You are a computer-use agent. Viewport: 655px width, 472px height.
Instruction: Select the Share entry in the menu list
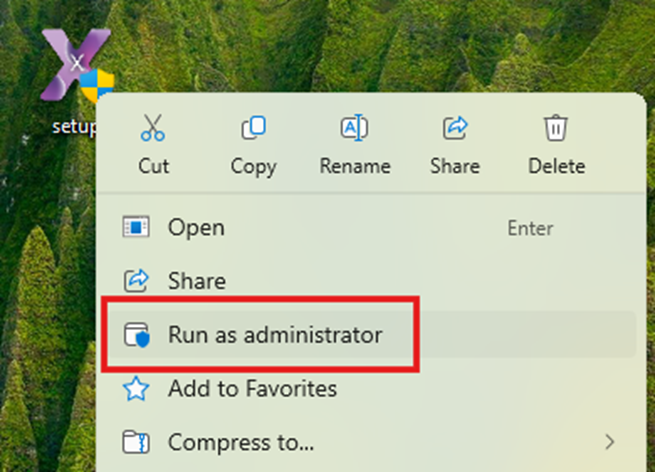point(197,281)
